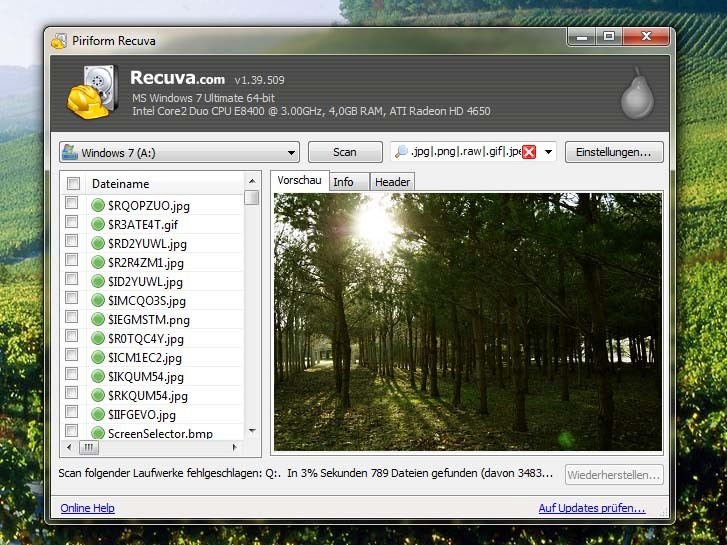This screenshot has height=545, width=727.
Task: Check the box for $IEGMSTM.png
Action: point(71,317)
